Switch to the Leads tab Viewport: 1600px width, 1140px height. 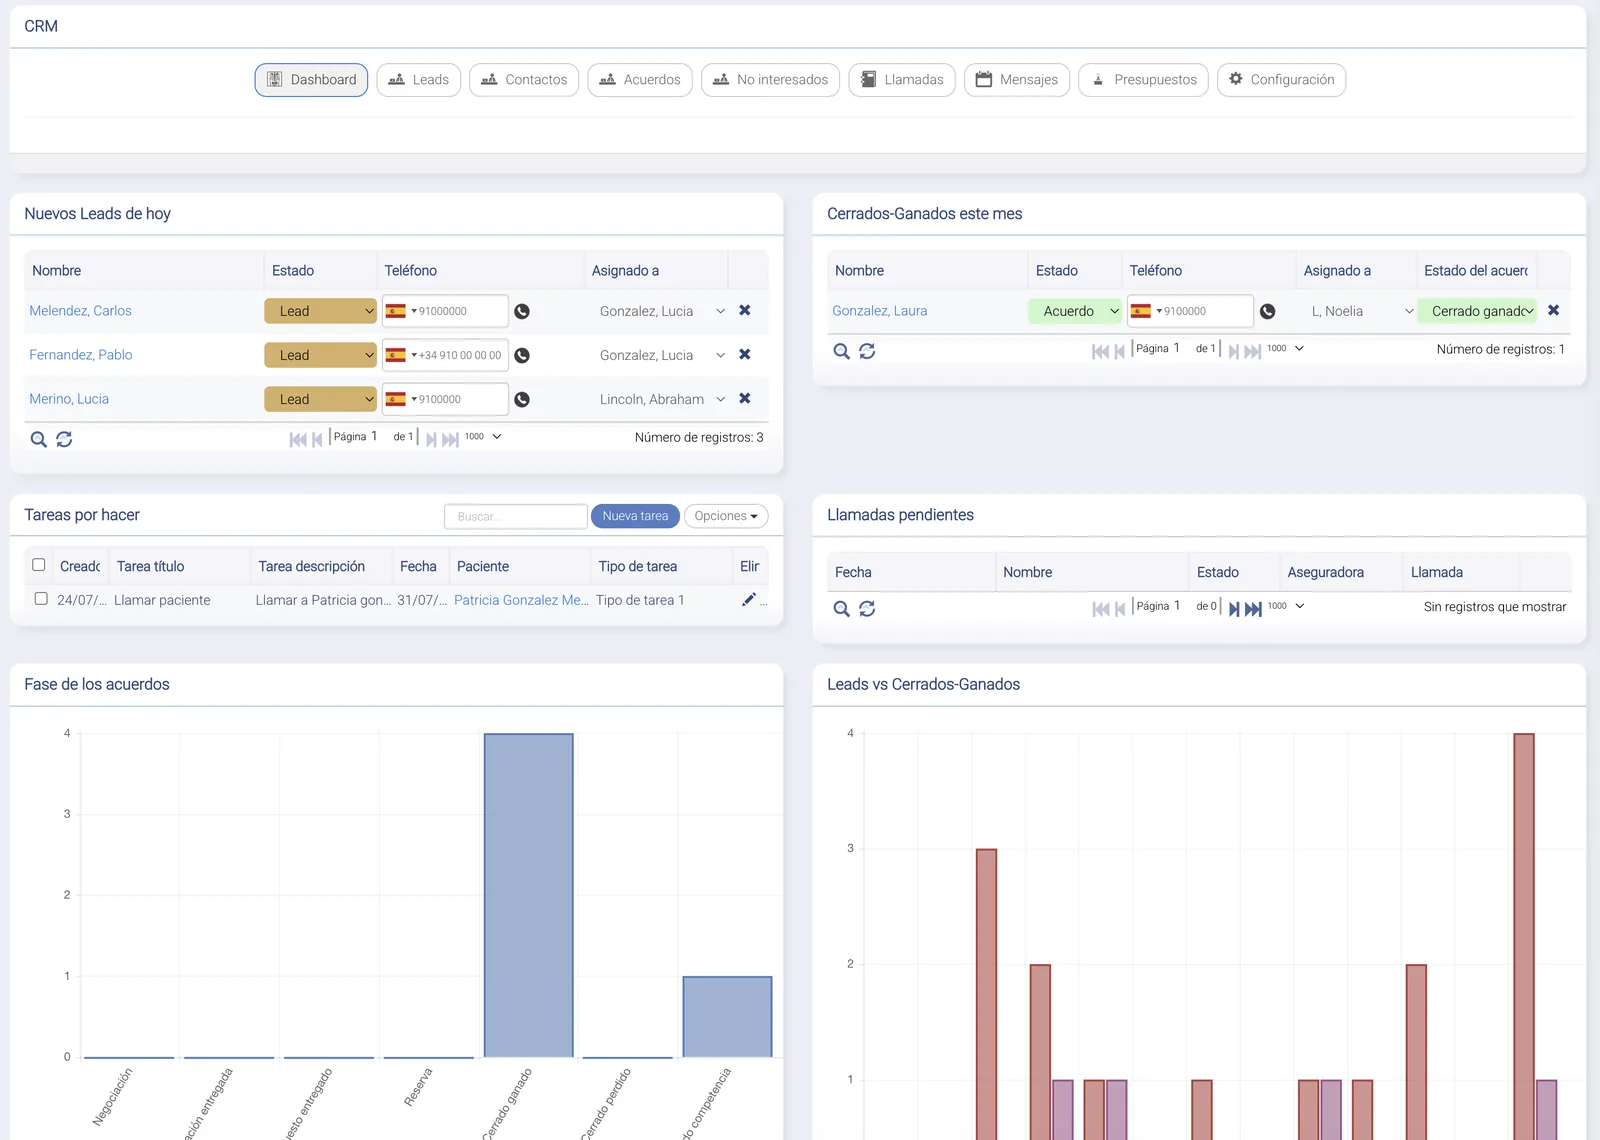(x=419, y=80)
